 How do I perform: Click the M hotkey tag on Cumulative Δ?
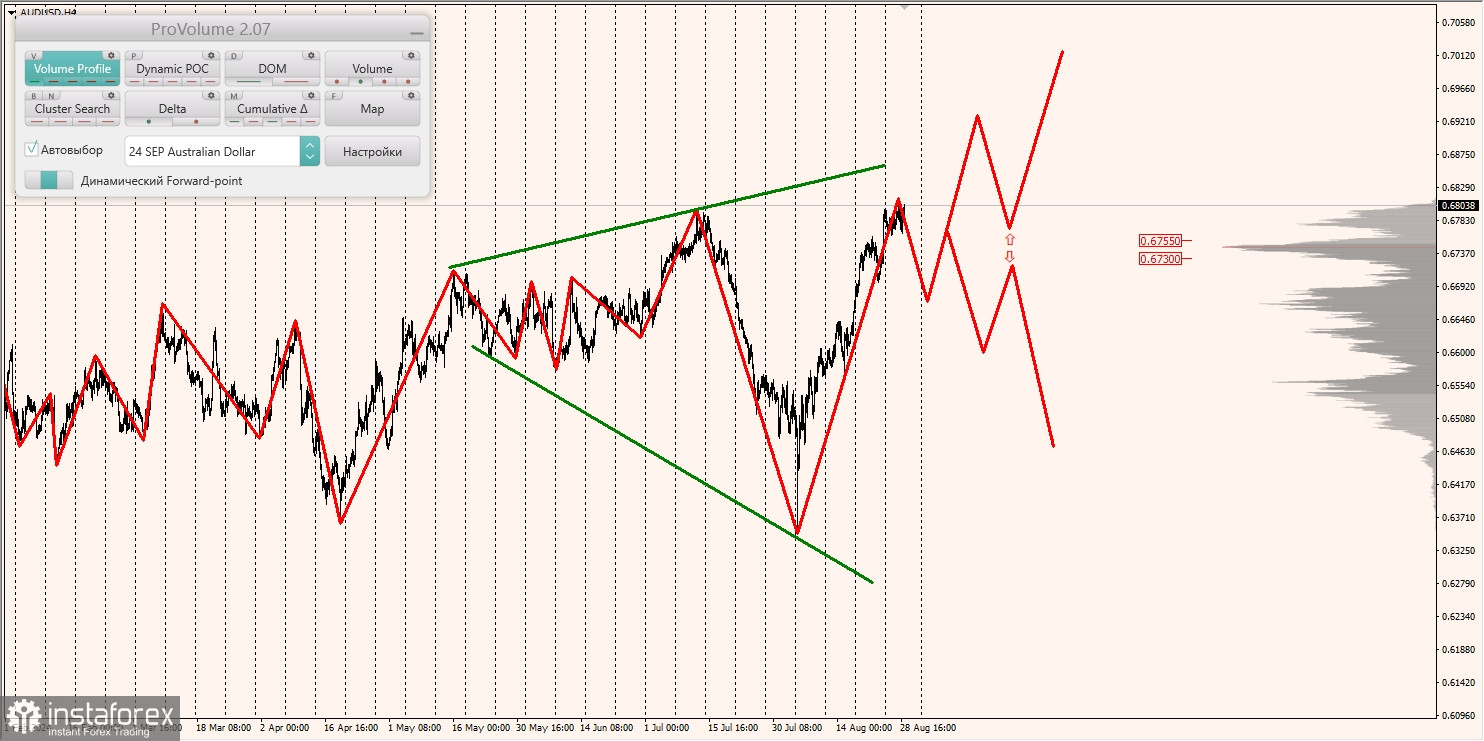tap(234, 96)
